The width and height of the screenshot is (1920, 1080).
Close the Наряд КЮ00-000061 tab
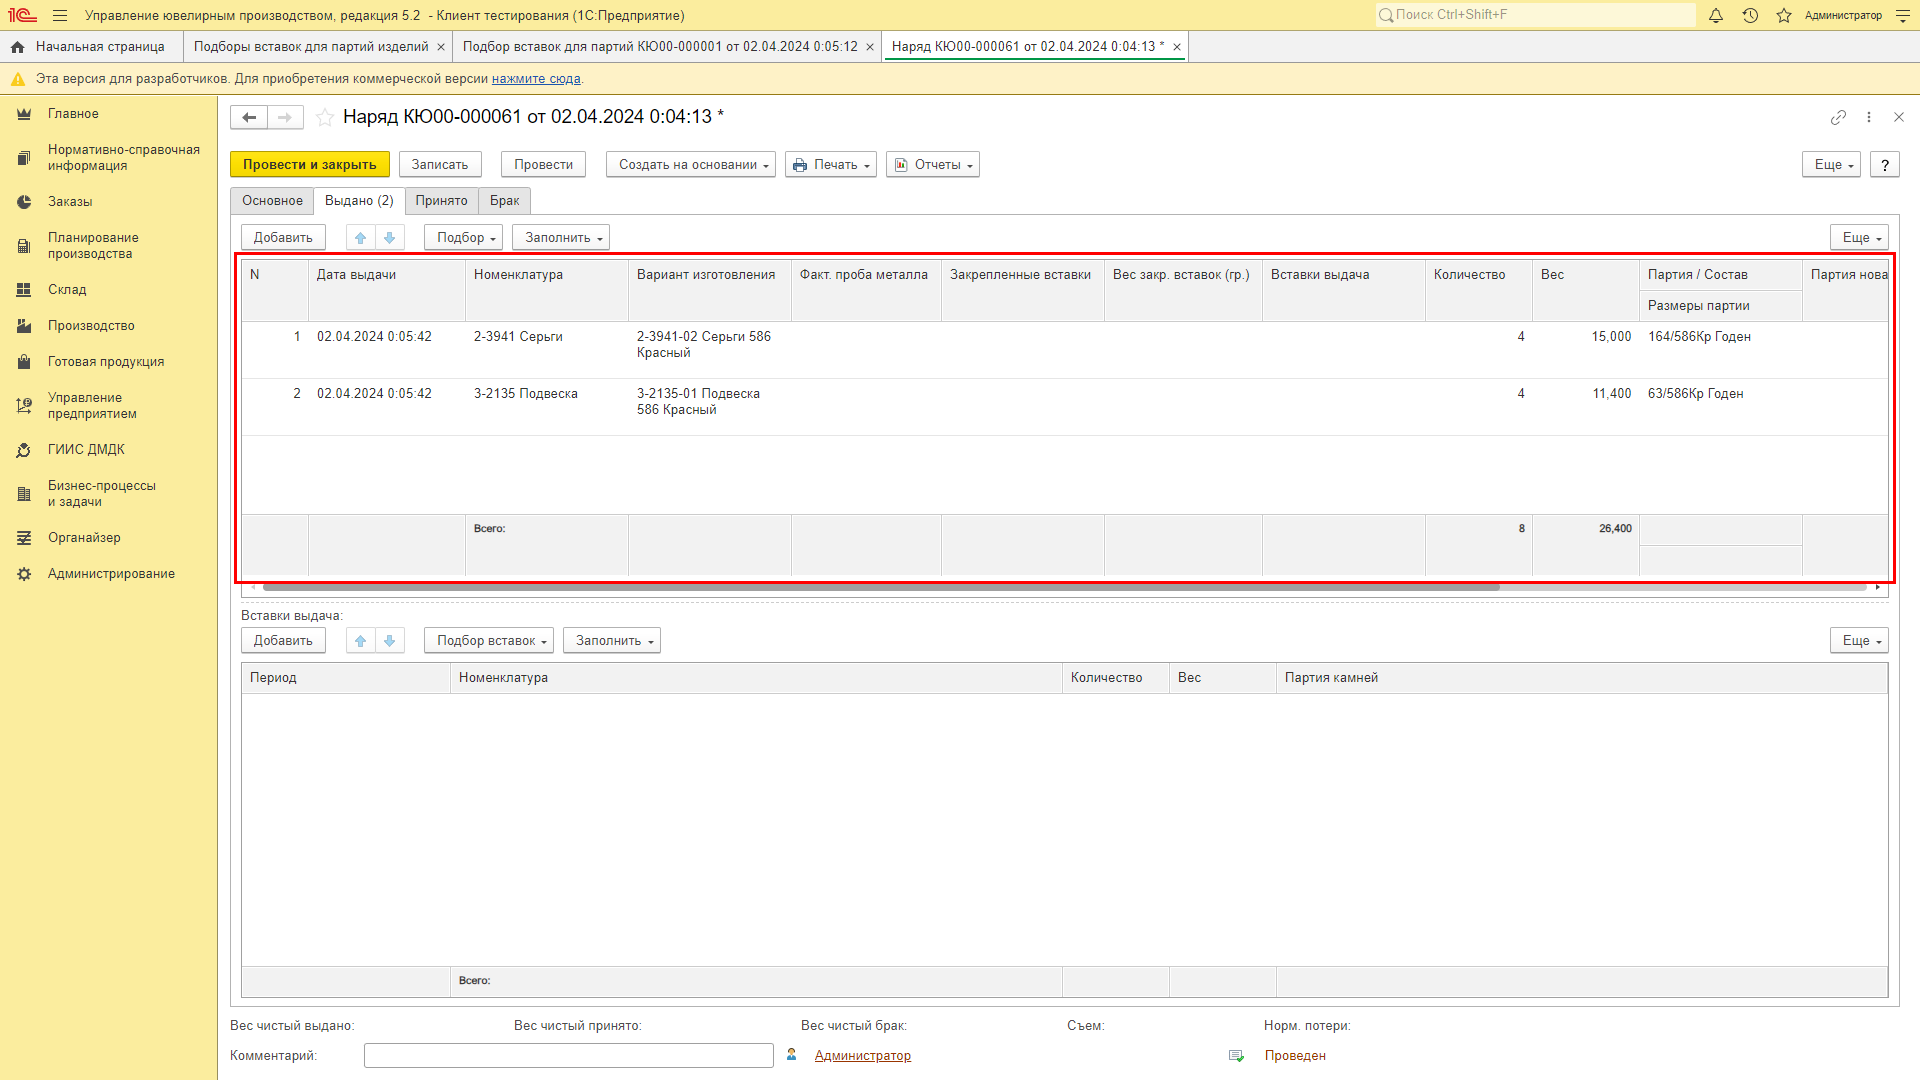[x=1177, y=47]
